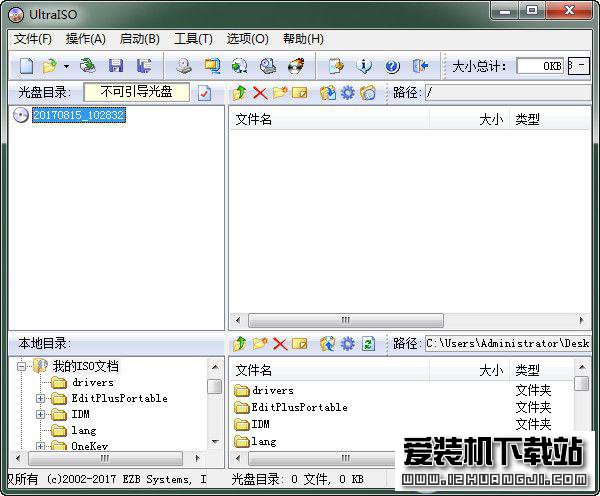
Task: Rename the selected item in the local directory pane
Action: point(300,344)
